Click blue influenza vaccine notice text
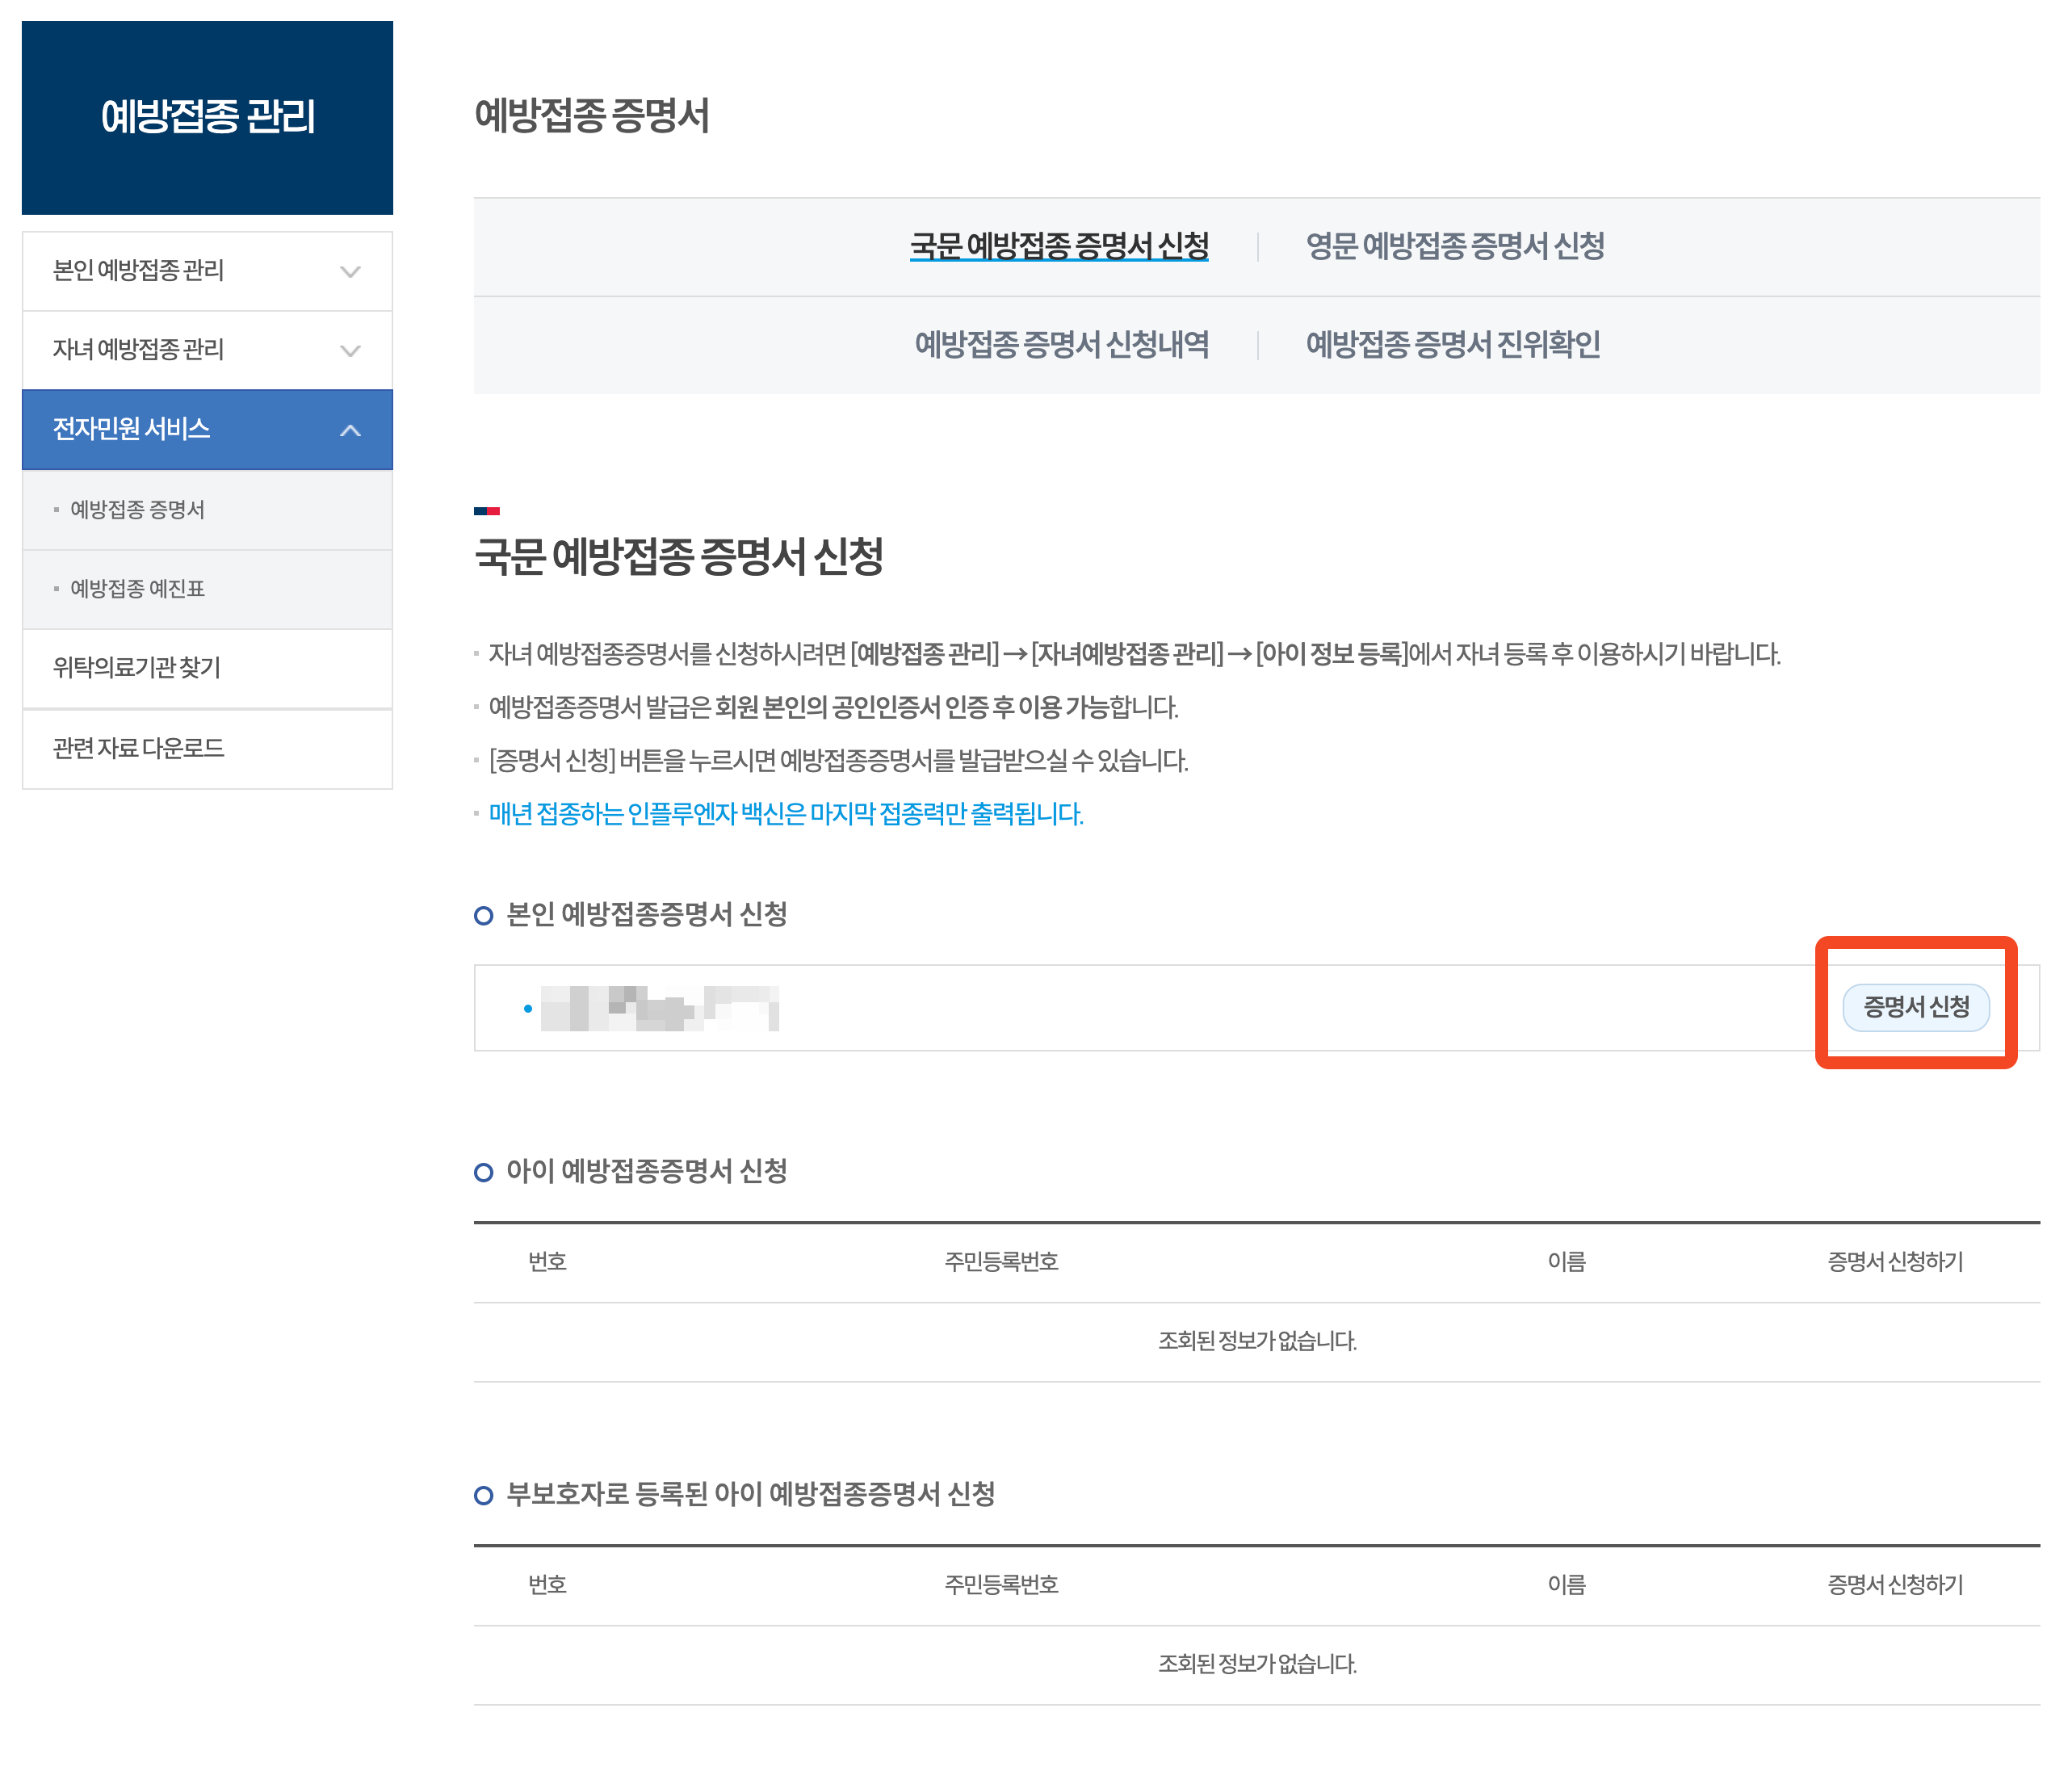This screenshot has width=2072, height=1788. tap(786, 814)
